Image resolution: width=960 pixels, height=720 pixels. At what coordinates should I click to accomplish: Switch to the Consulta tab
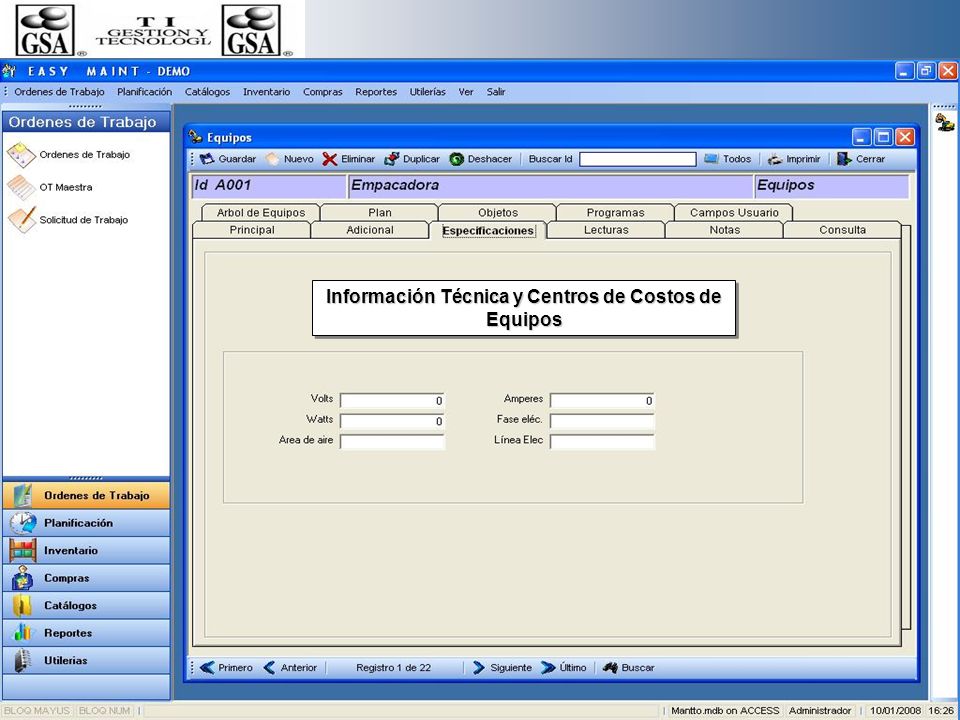pos(842,230)
